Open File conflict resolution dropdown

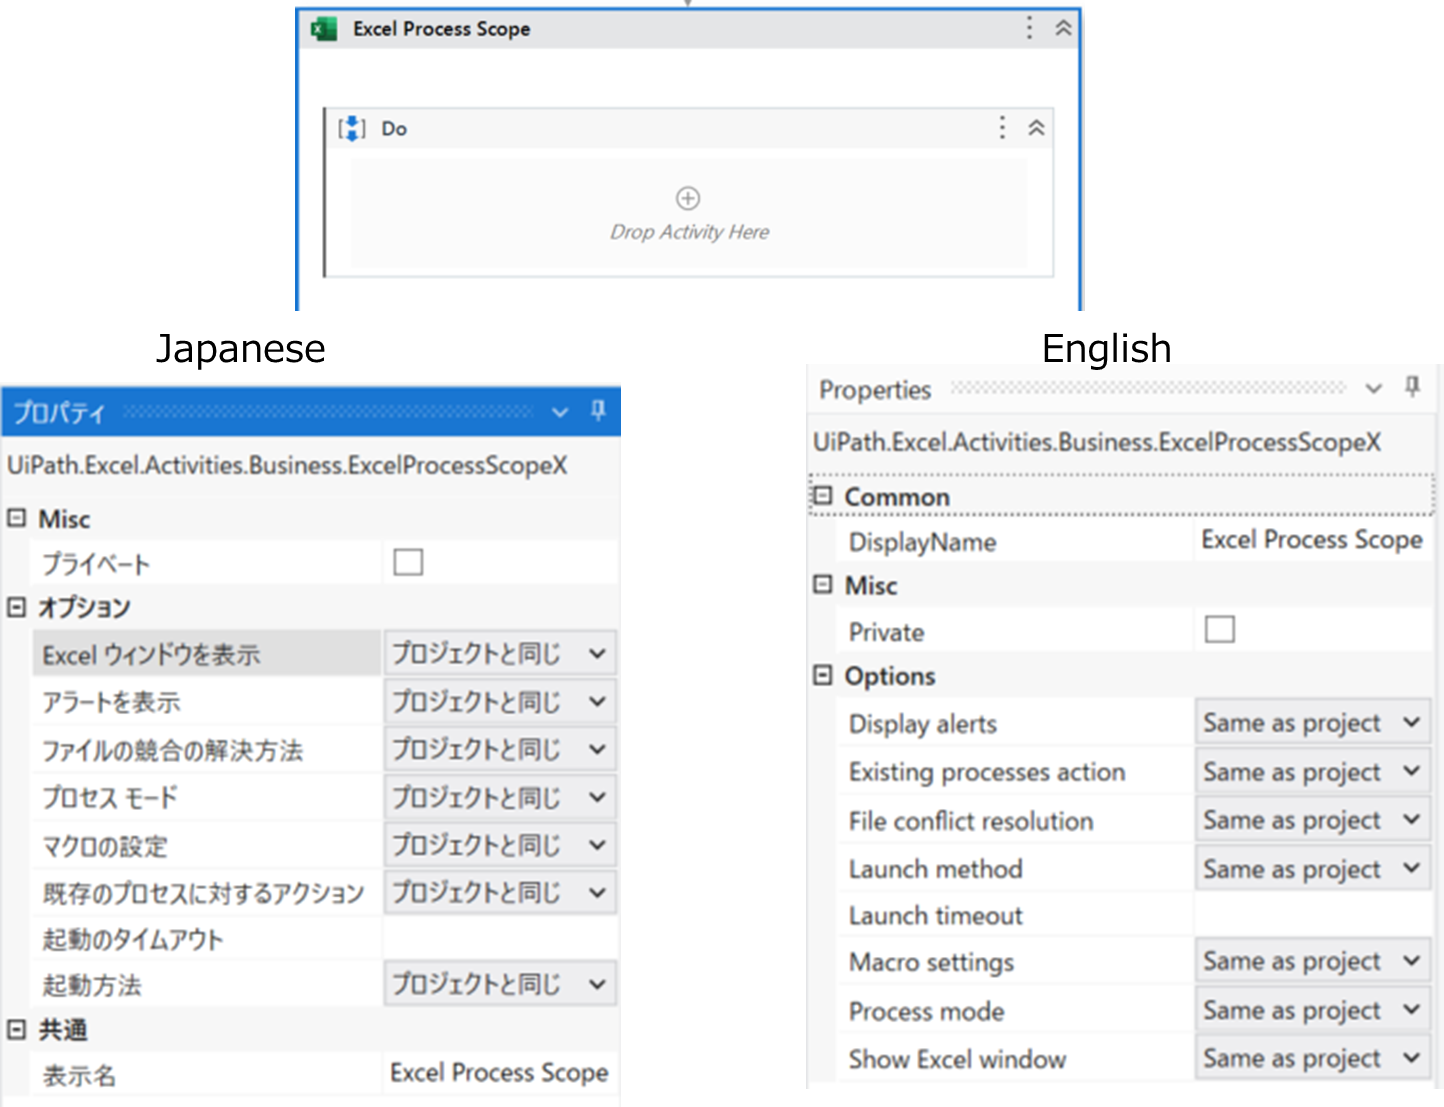click(x=1312, y=819)
